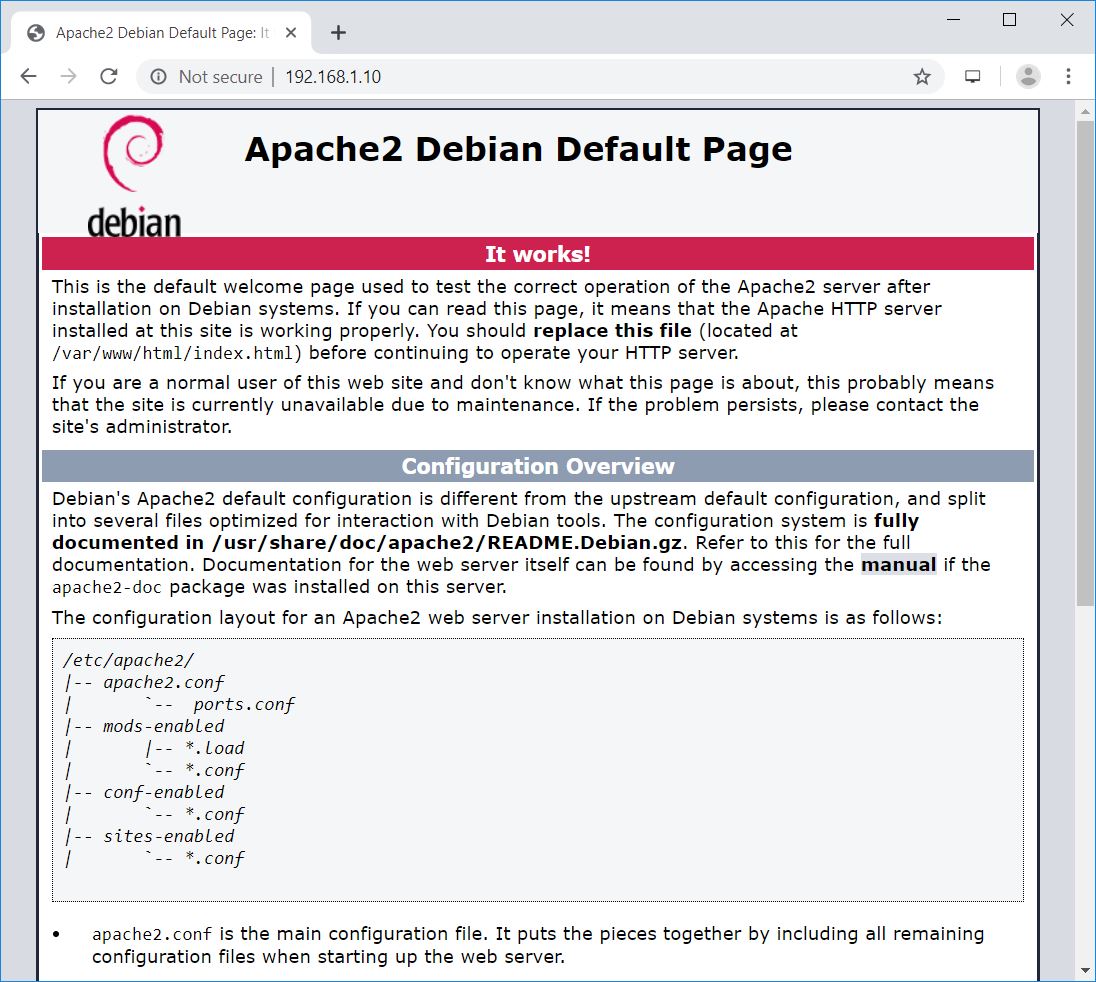Viewport: 1096px width, 982px height.
Task: Close the Apache2 Debian Default Page tab
Action: (291, 33)
